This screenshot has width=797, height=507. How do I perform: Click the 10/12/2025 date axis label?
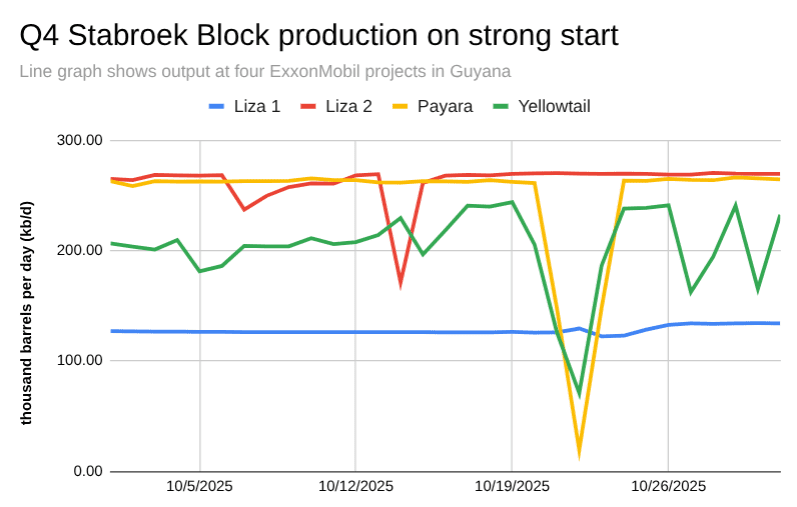[356, 487]
